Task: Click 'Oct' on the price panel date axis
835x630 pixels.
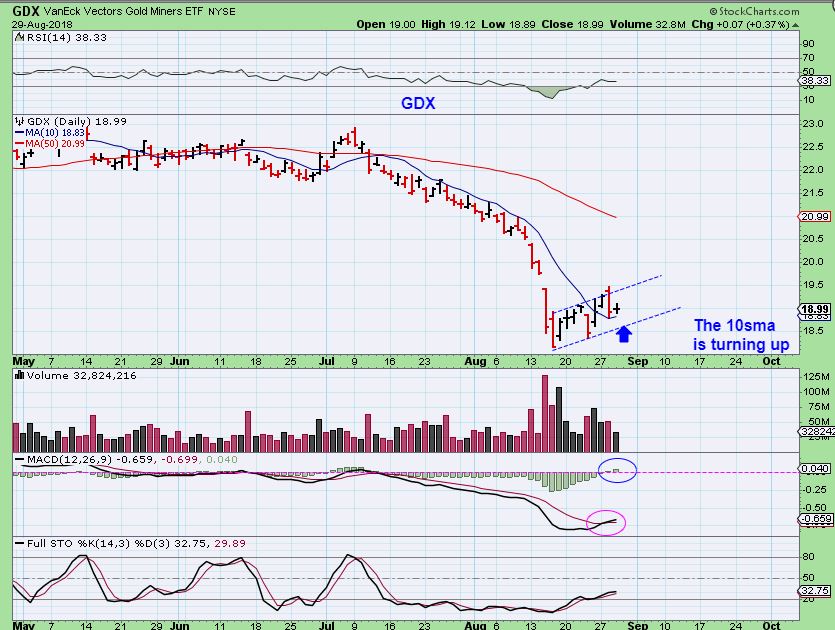Action: [771, 361]
